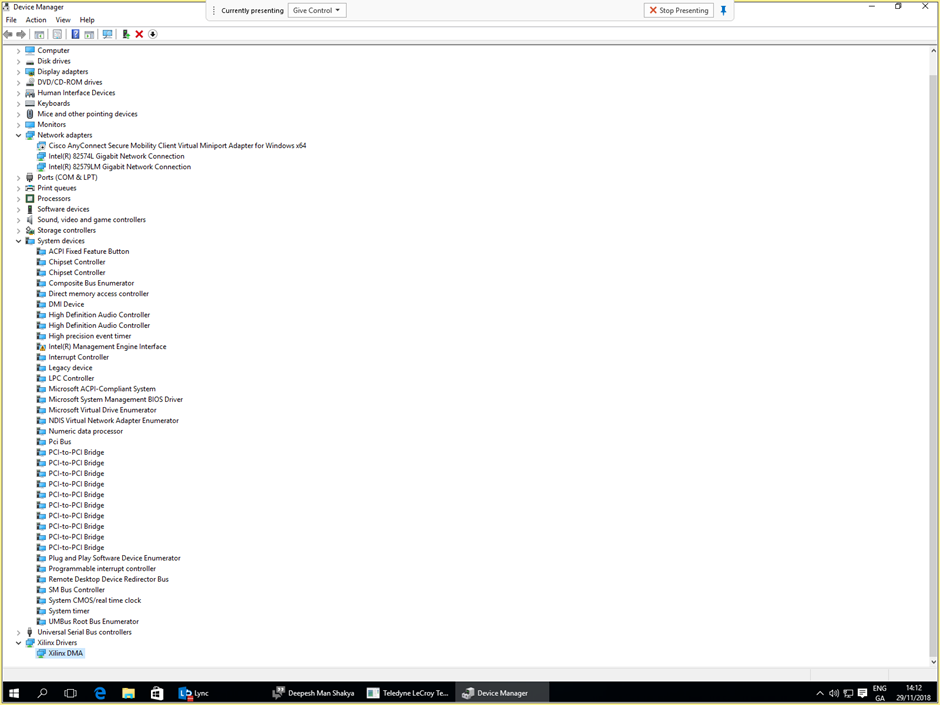Expand the Display adapters node
Image resolution: width=940 pixels, height=705 pixels.
pos(19,72)
